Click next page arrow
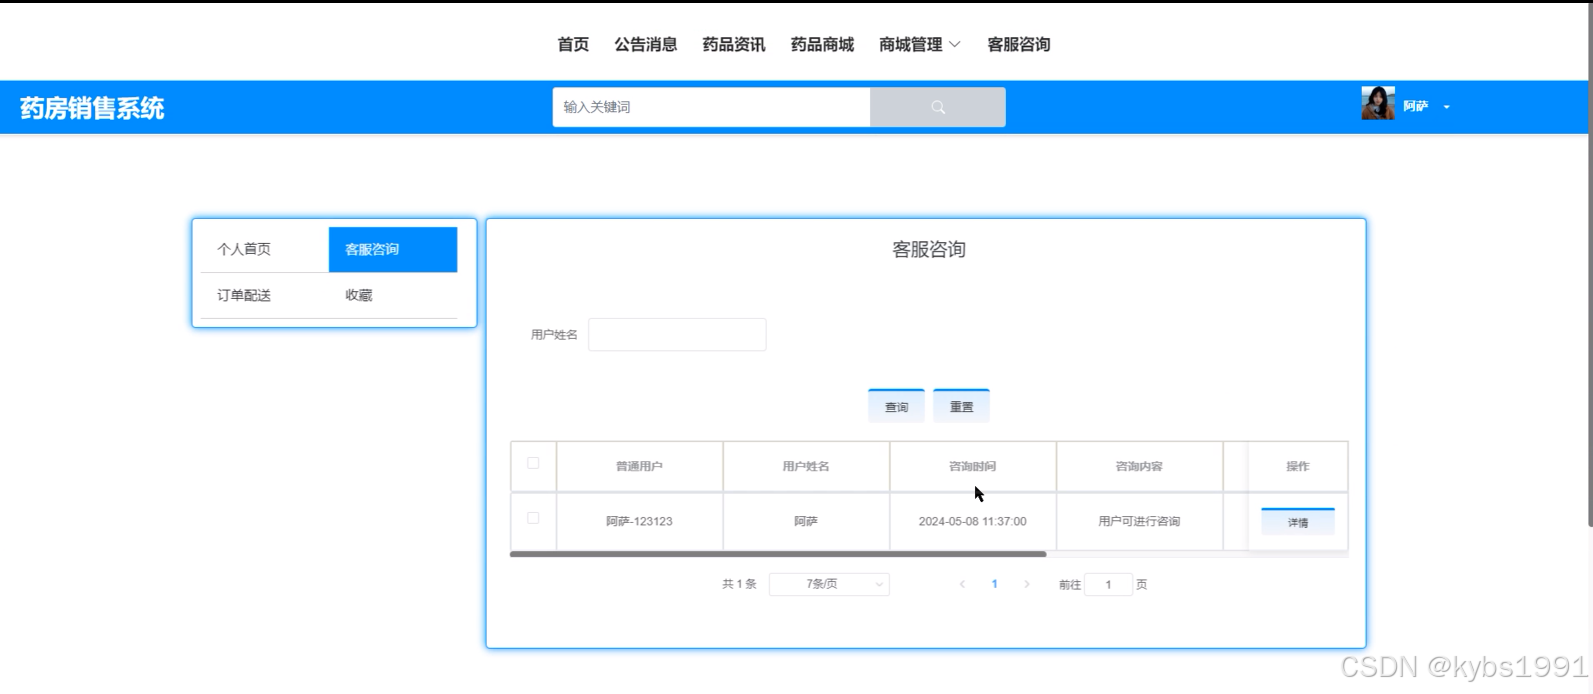This screenshot has width=1593, height=694. pyautogui.click(x=1026, y=584)
